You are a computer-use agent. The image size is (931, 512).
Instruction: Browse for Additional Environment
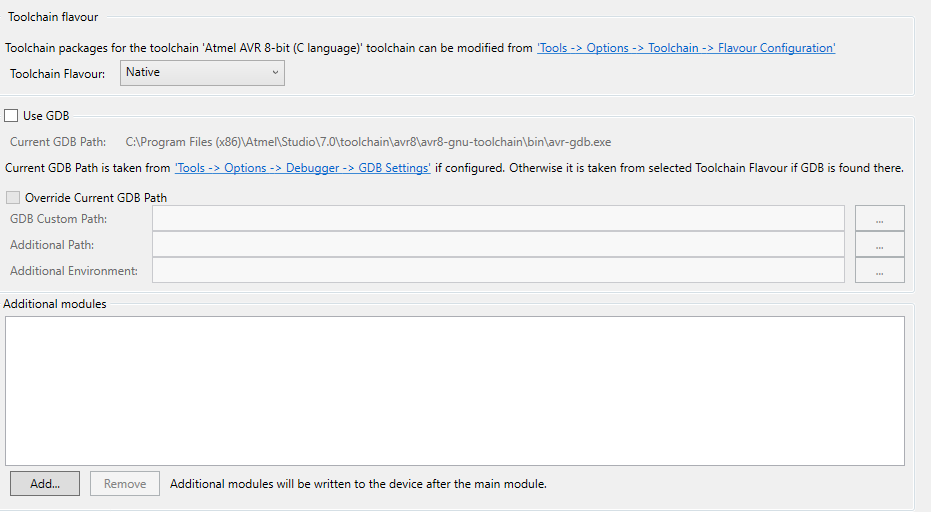[879, 270]
